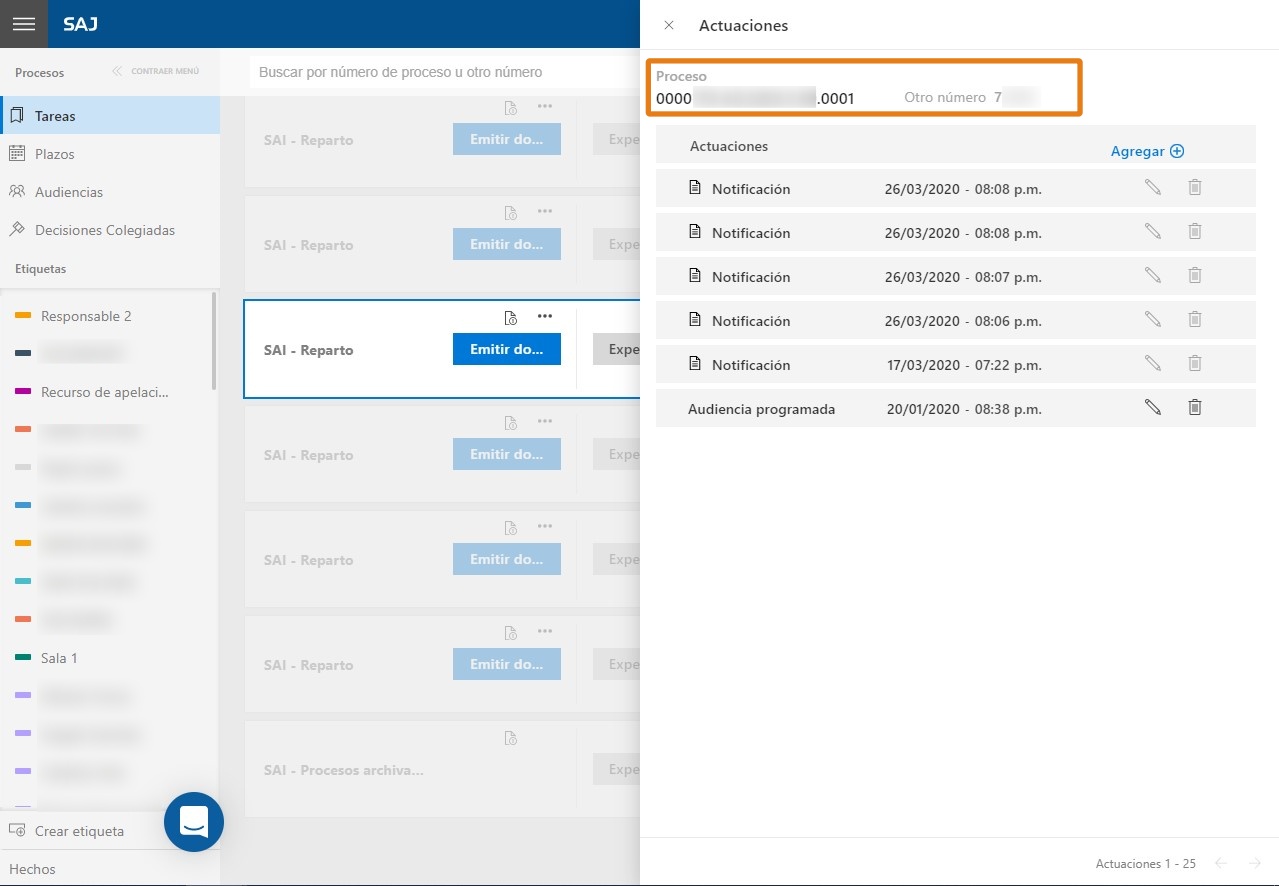Screen dimensions: 1279x886
Task: Click the '17/03/2020 - 07:22 p.m.' date
Action: (964, 365)
